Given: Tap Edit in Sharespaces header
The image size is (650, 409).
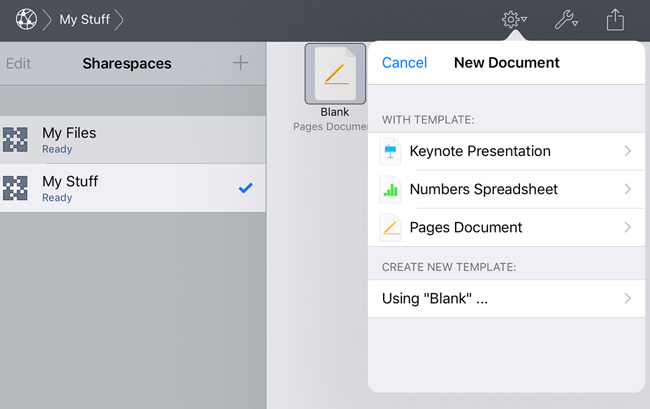Looking at the screenshot, I should click(18, 63).
